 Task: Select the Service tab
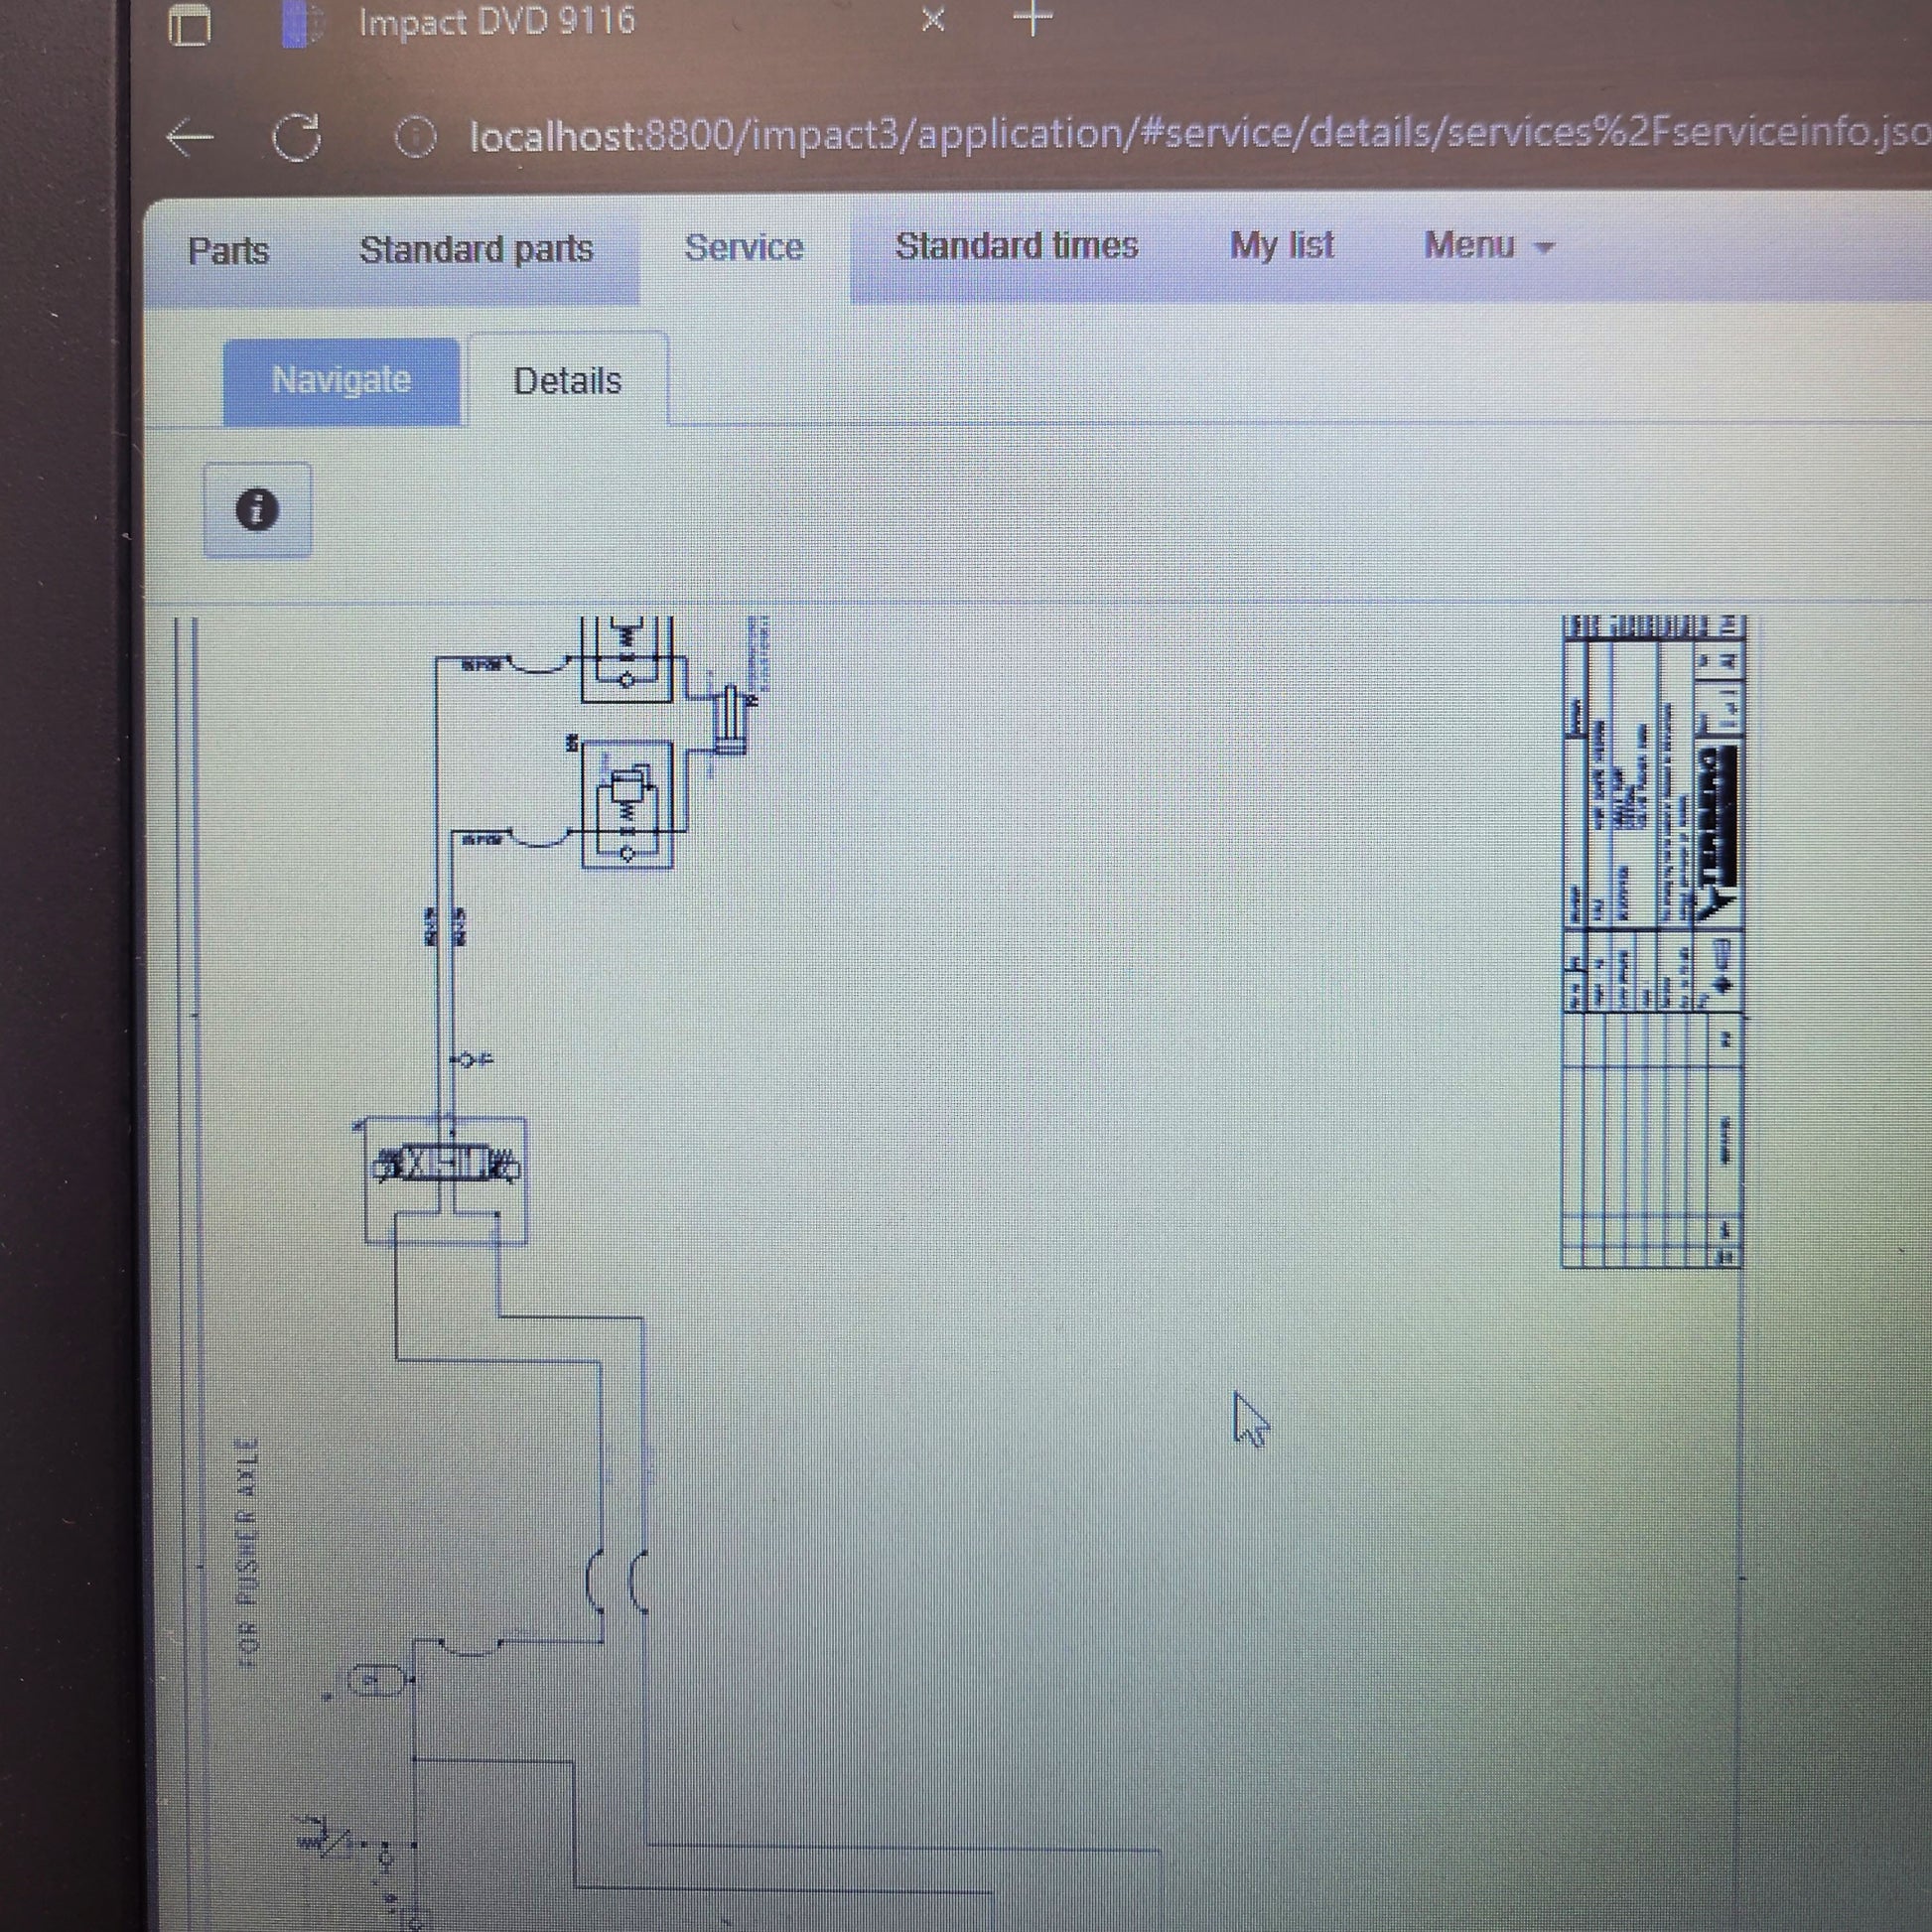pyautogui.click(x=743, y=247)
